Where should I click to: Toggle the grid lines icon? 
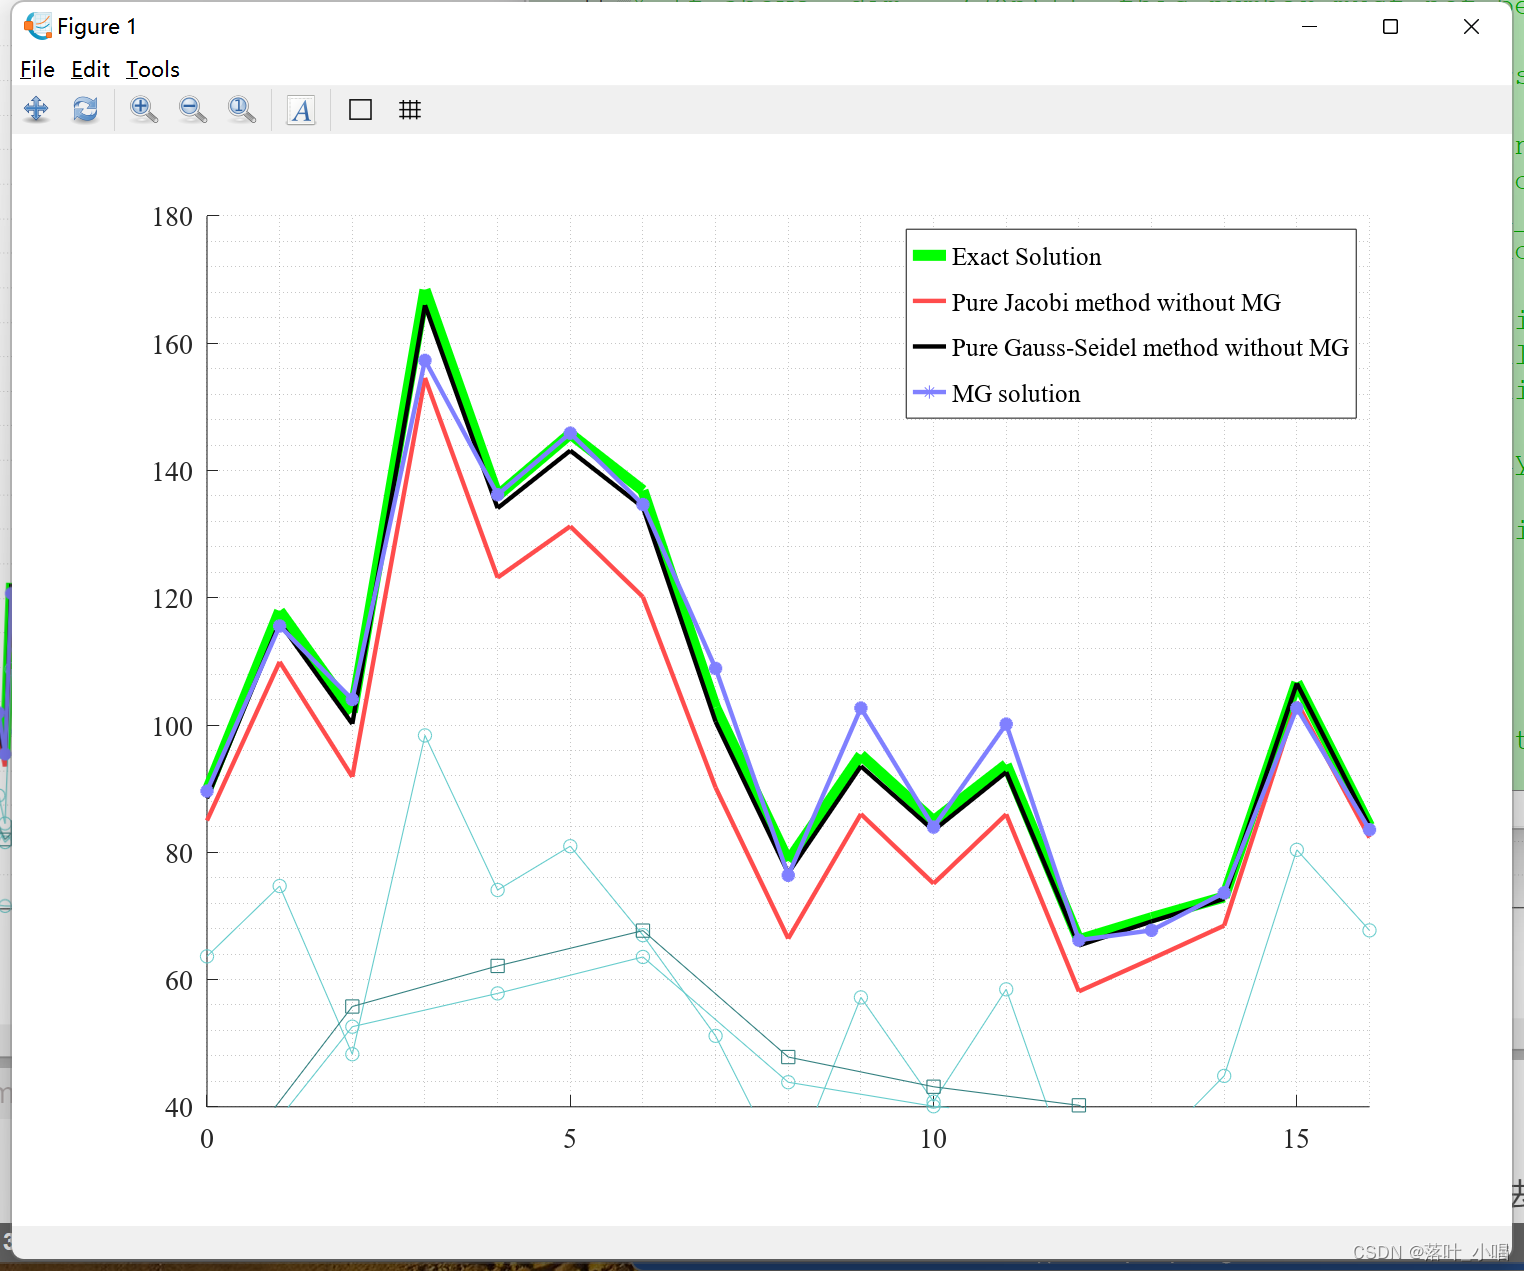(x=410, y=109)
